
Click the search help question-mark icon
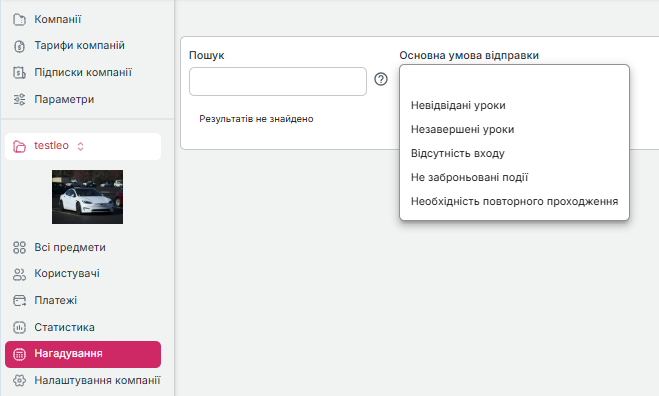[381, 79]
